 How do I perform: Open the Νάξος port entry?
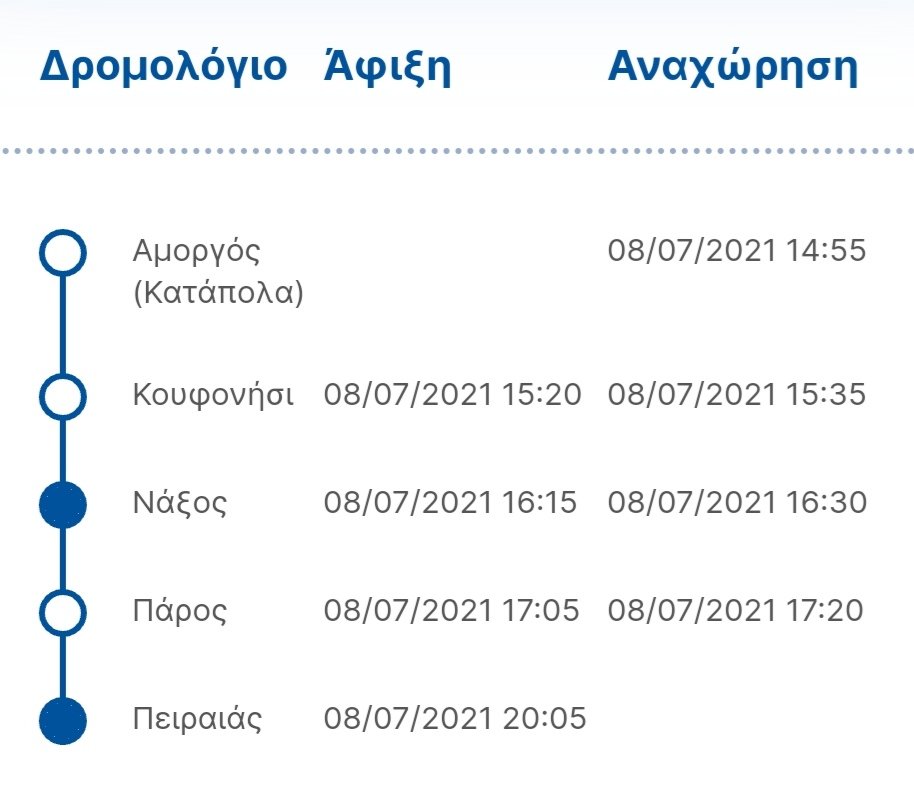(180, 504)
